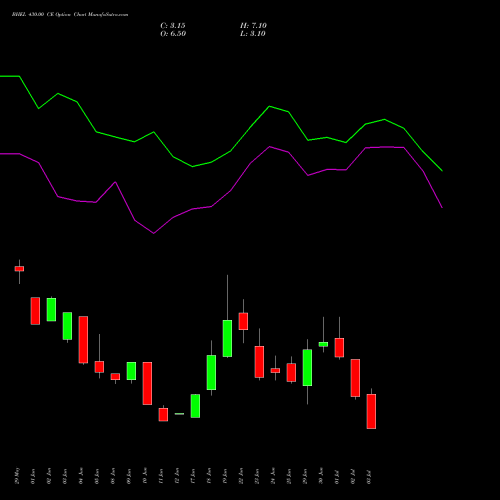Click the "03 Jul" date axis label
Screen dimensions: 500x500
[369, 477]
